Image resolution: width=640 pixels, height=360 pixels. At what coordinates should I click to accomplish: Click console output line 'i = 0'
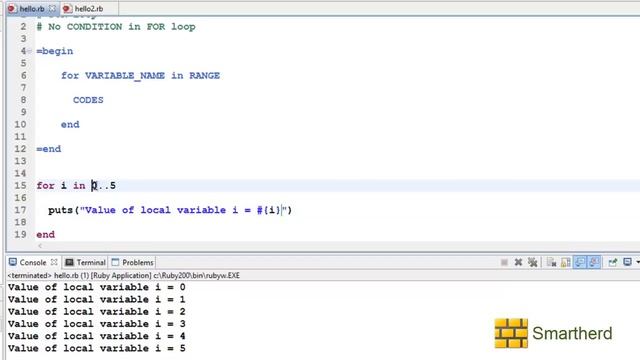coord(96,287)
